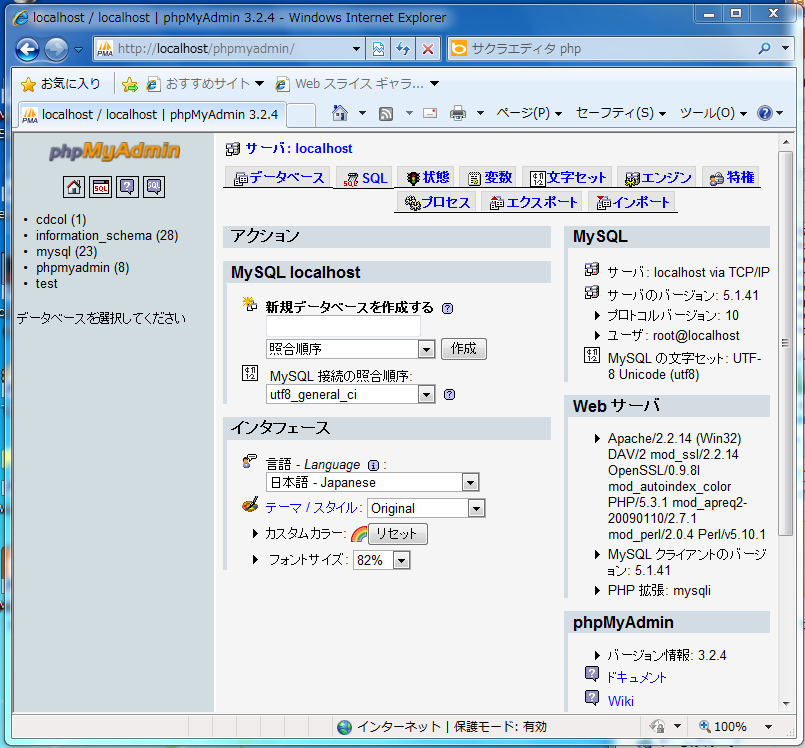Switch to the データベース tab
Image resolution: width=805 pixels, height=748 pixels.
click(279, 178)
